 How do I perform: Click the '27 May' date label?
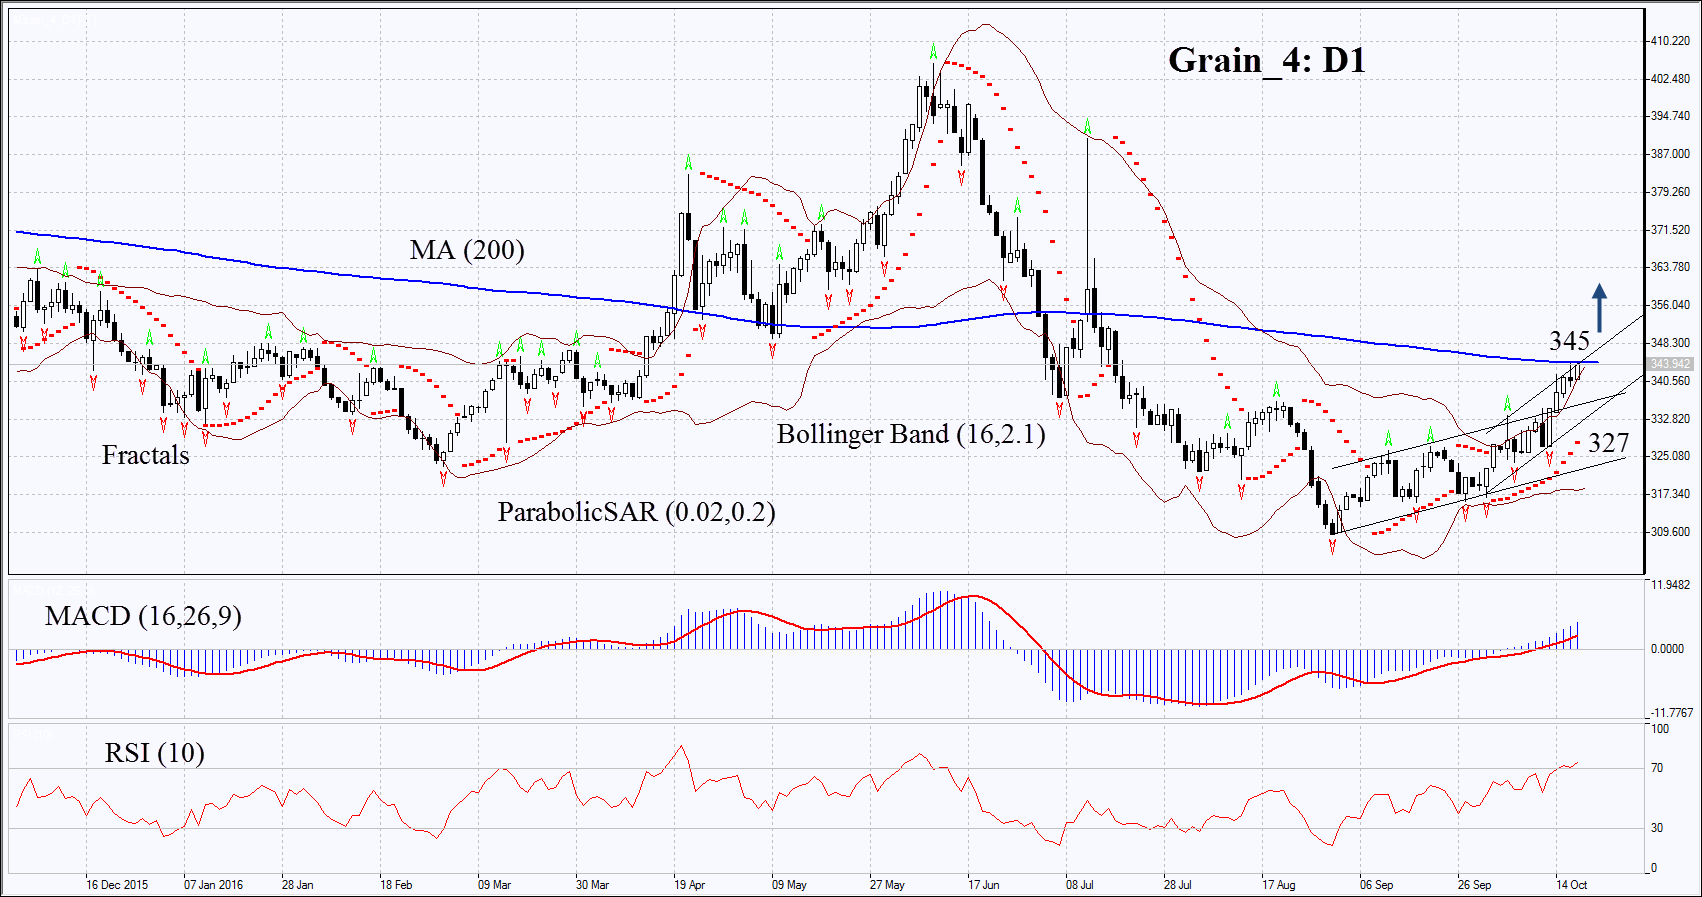(887, 885)
